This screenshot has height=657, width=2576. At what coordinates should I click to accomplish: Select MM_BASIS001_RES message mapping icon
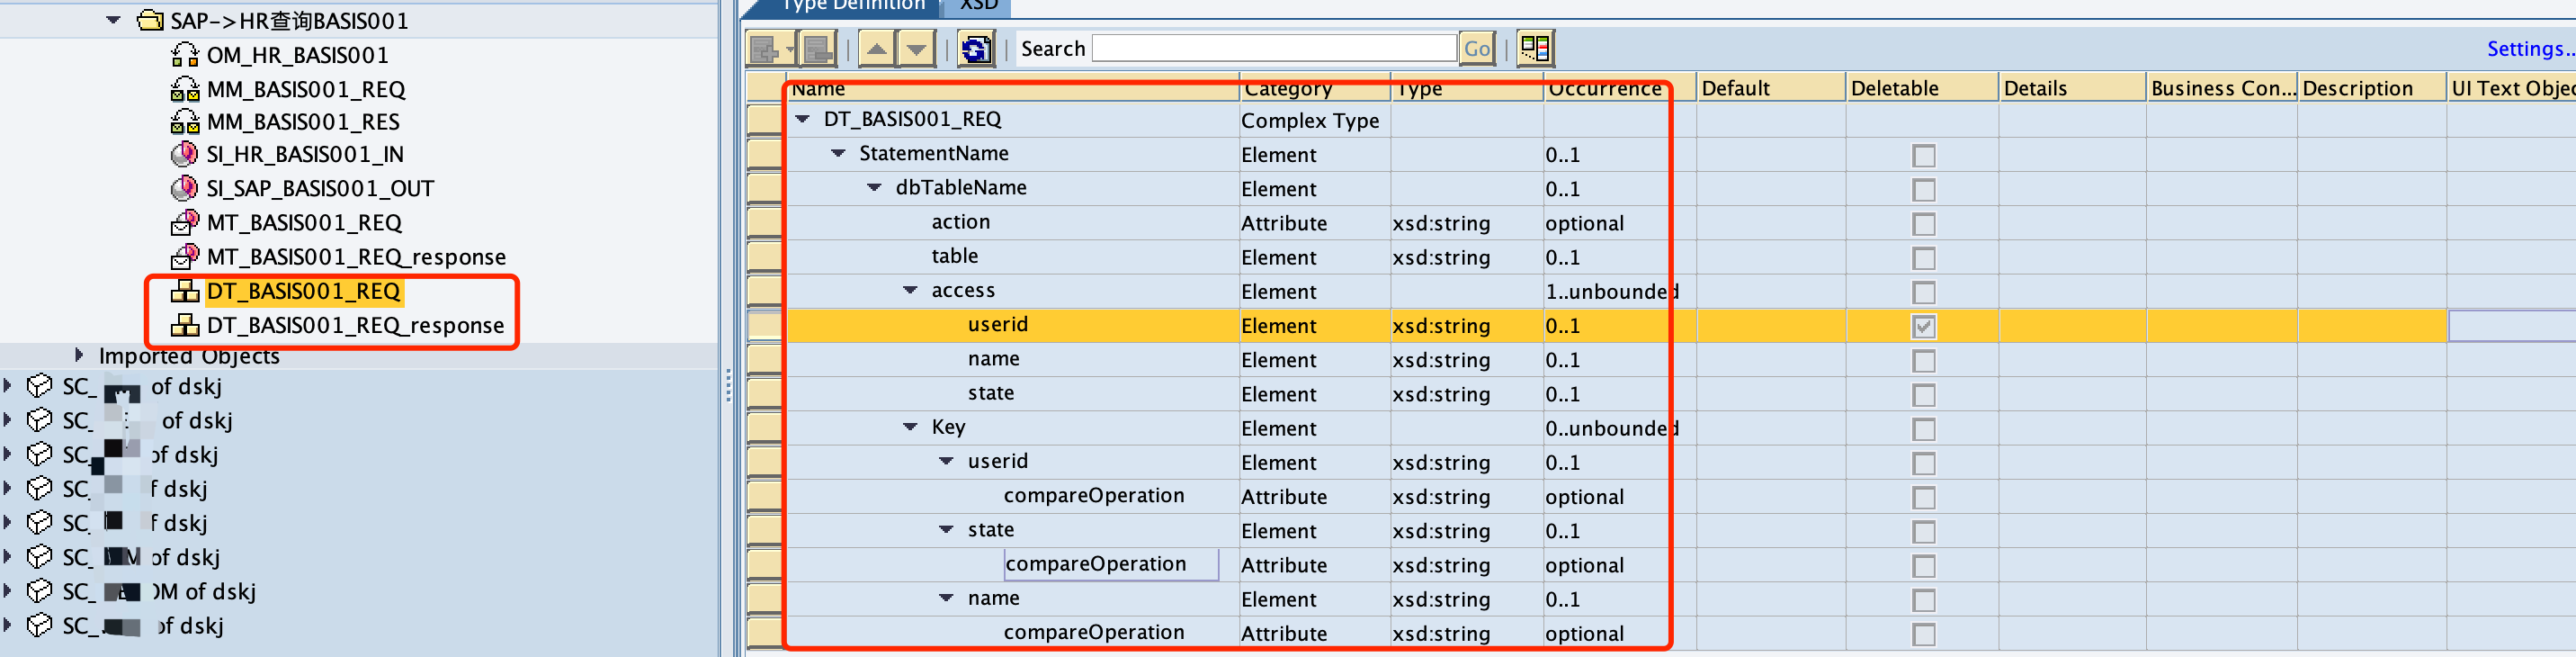pos(185,122)
